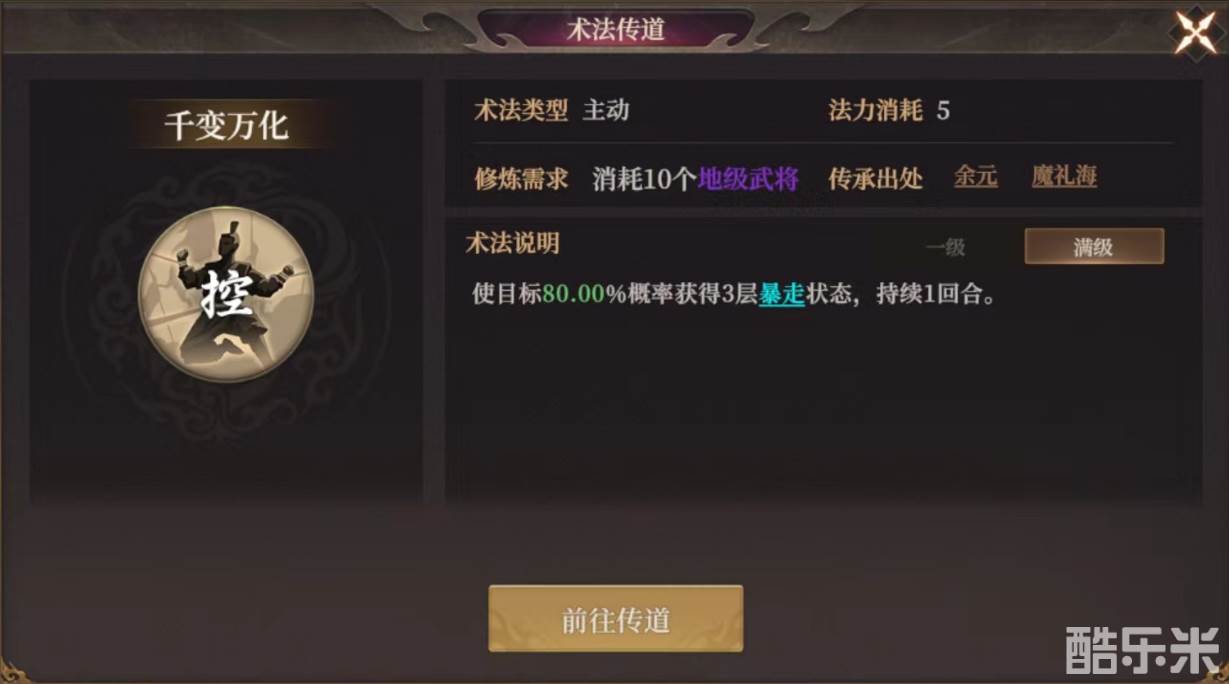The width and height of the screenshot is (1229, 684).
Task: Select the 千变万化 skill name banner
Action: (226, 125)
